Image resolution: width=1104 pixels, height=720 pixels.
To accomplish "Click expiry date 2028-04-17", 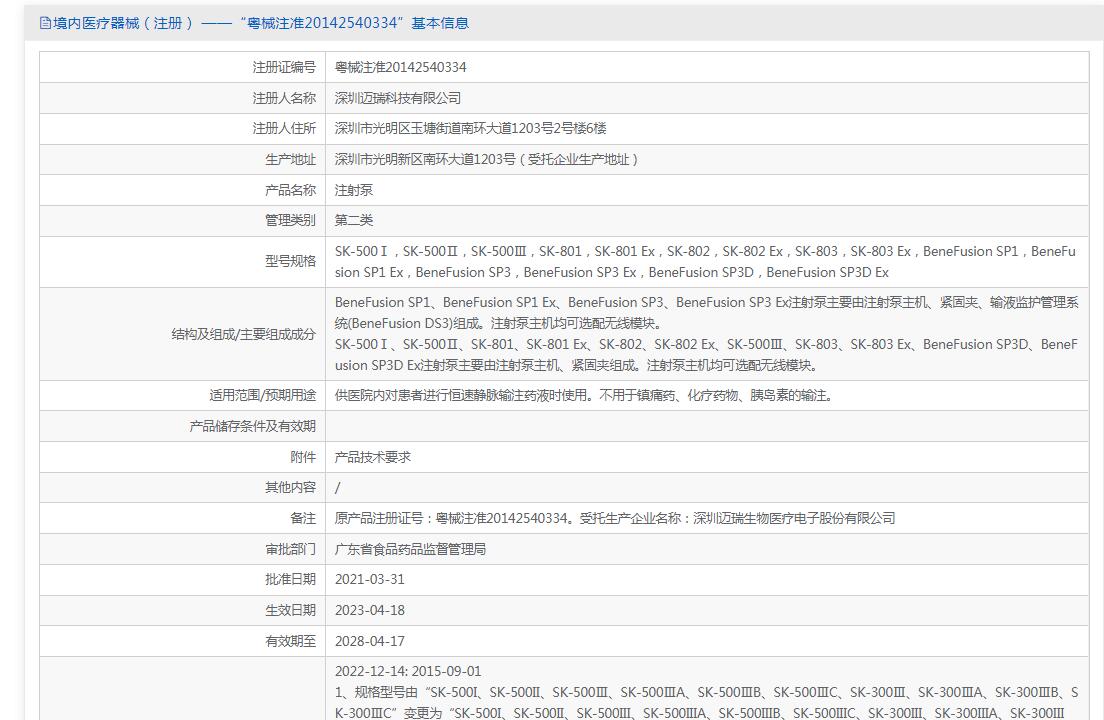I will [x=370, y=642].
